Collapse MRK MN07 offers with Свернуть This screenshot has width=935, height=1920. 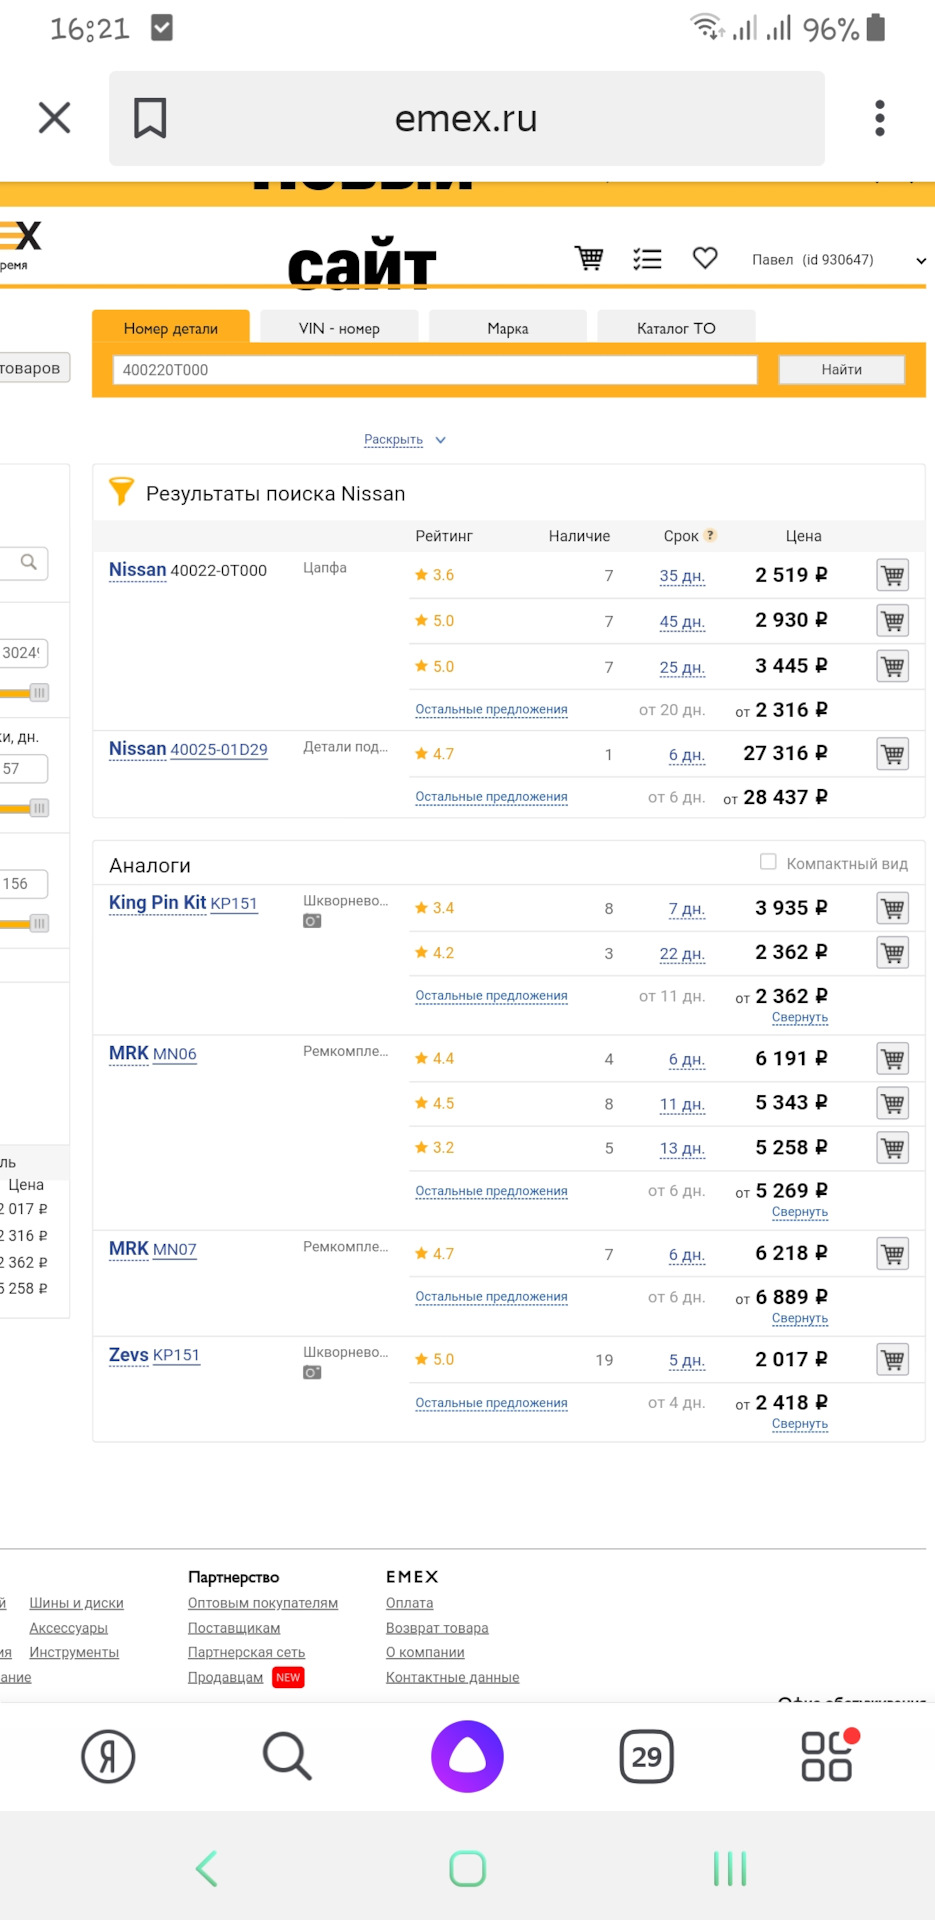(x=800, y=1319)
